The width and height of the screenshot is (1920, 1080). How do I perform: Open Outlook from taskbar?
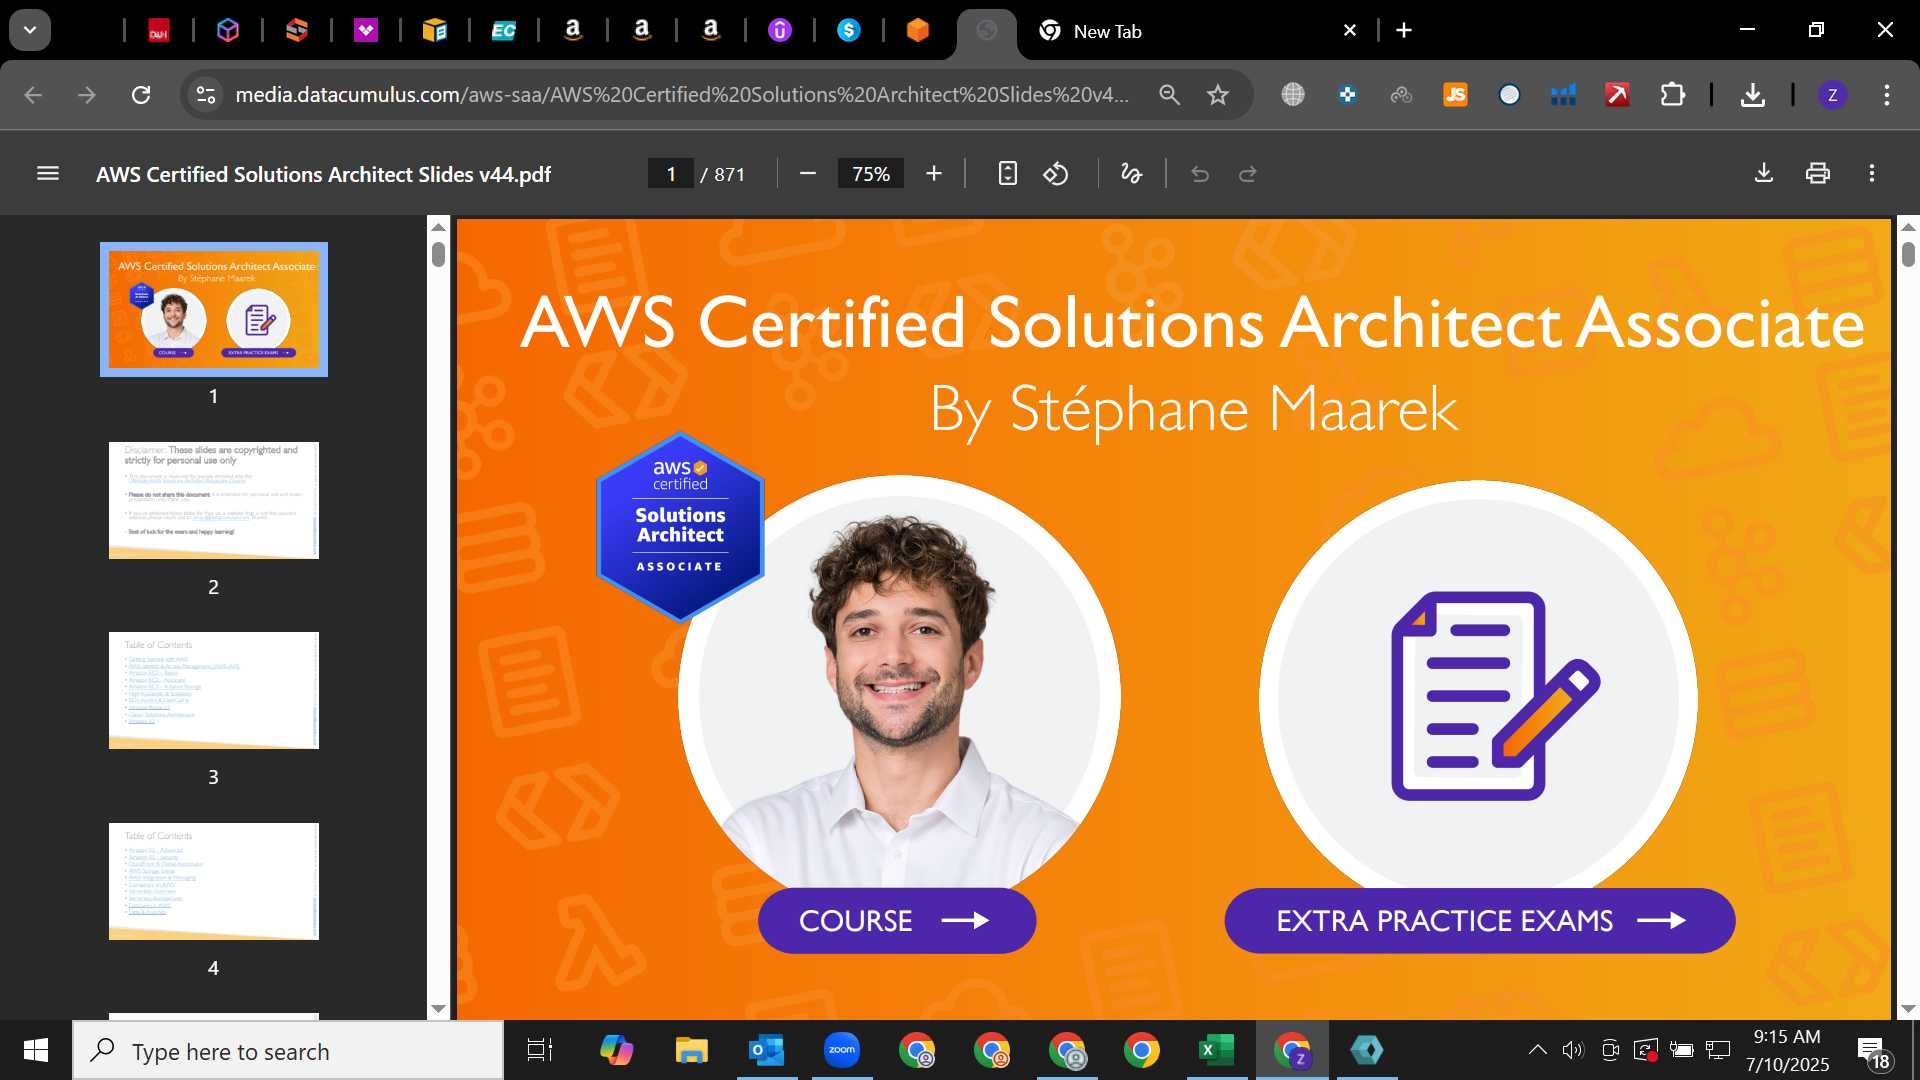click(766, 1050)
